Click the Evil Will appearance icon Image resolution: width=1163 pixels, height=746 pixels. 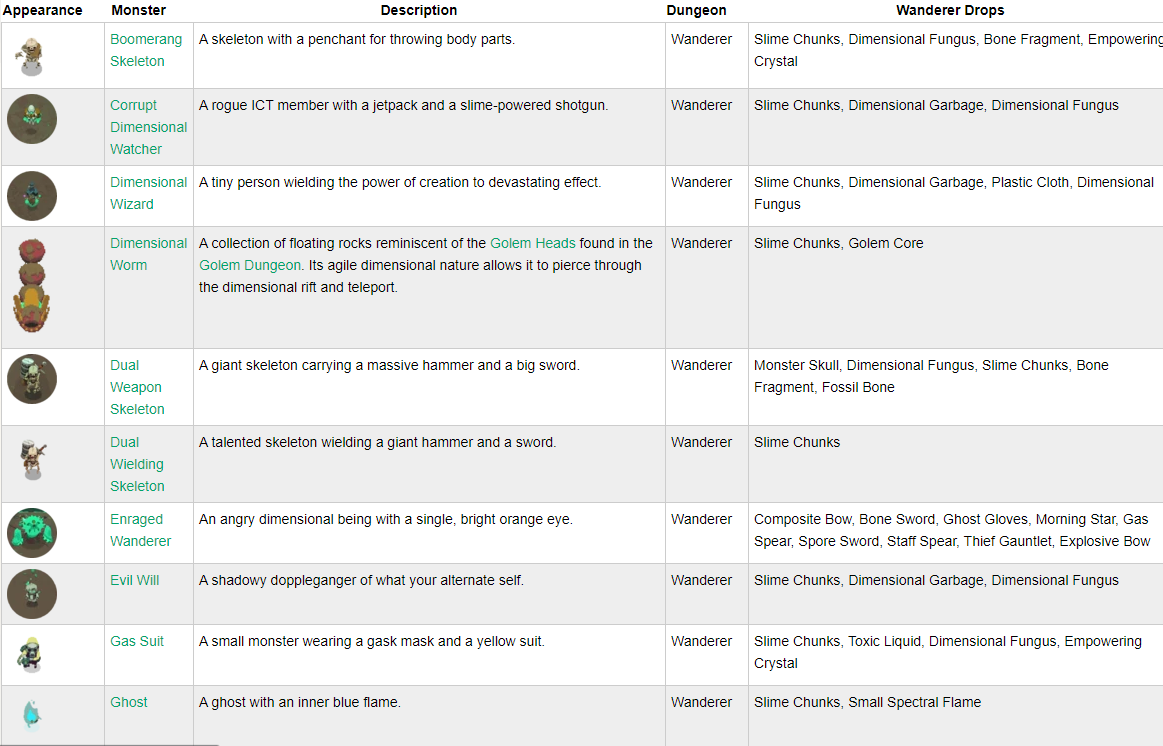click(32, 594)
